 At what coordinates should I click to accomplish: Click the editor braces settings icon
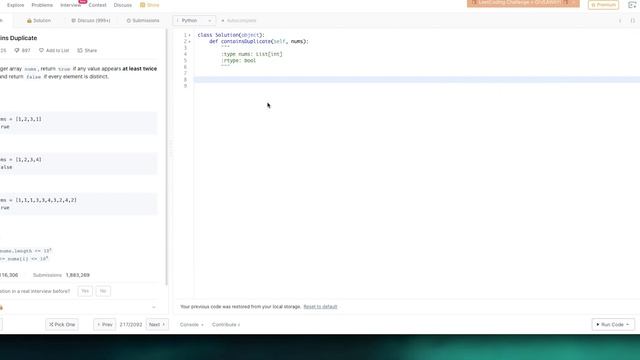633,20
